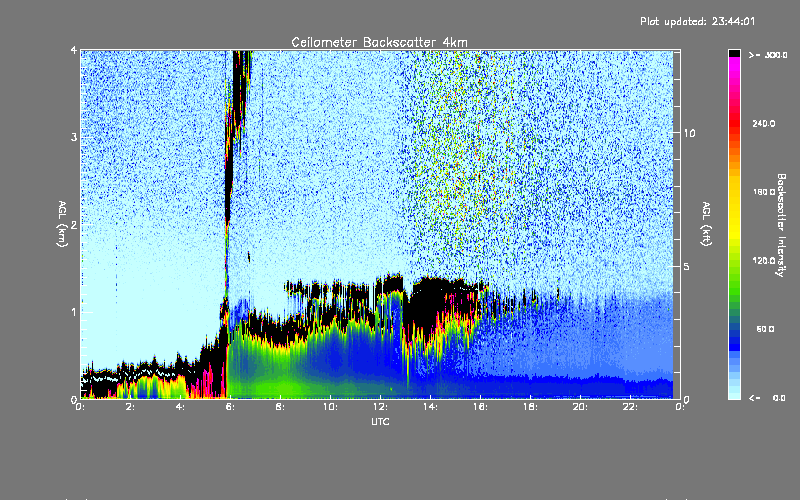The width and height of the screenshot is (800, 500).
Task: Select the 'UTC' x-axis label
Action: tap(380, 422)
